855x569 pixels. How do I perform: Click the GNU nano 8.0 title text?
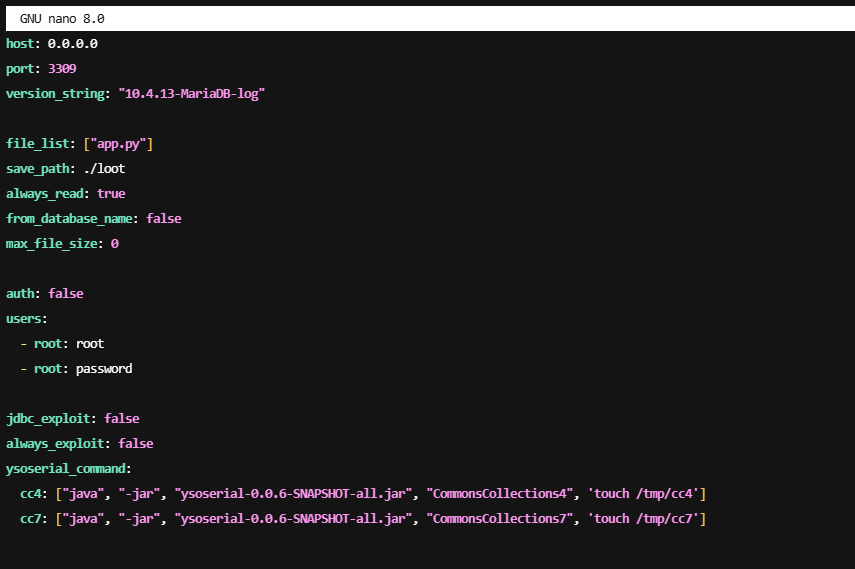(x=62, y=19)
